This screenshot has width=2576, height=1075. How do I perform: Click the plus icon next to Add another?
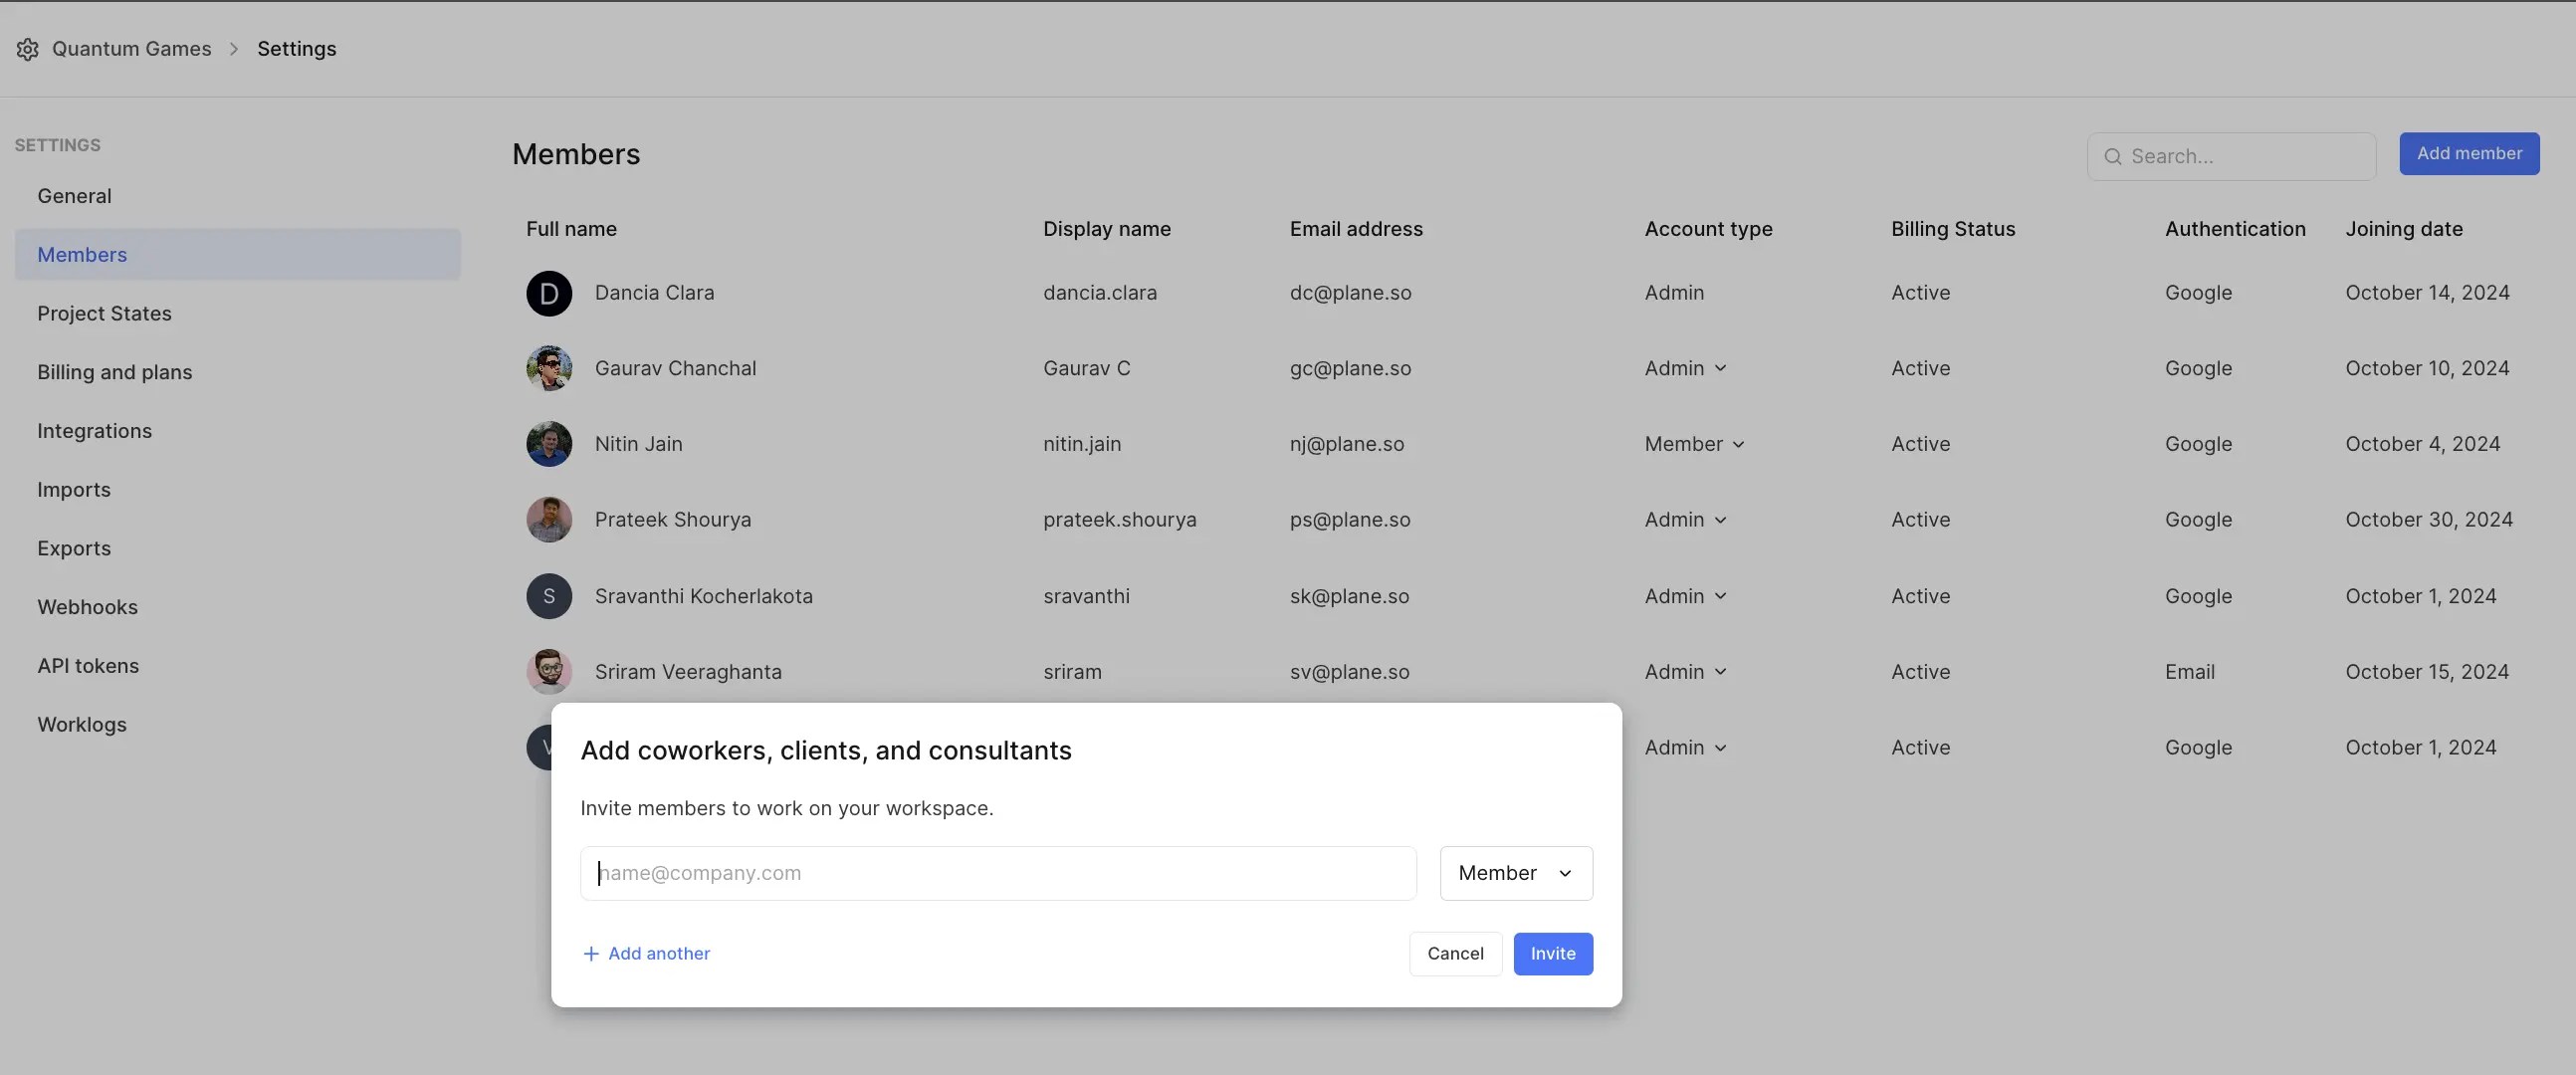click(x=591, y=954)
